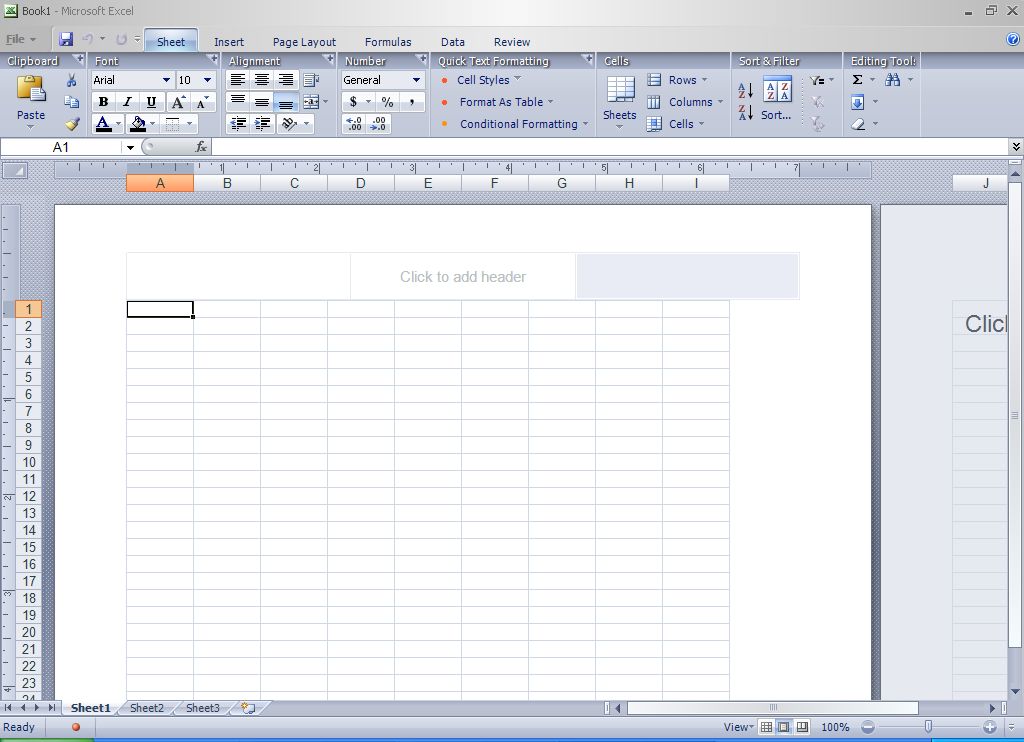Click the font color swatch

(103, 124)
